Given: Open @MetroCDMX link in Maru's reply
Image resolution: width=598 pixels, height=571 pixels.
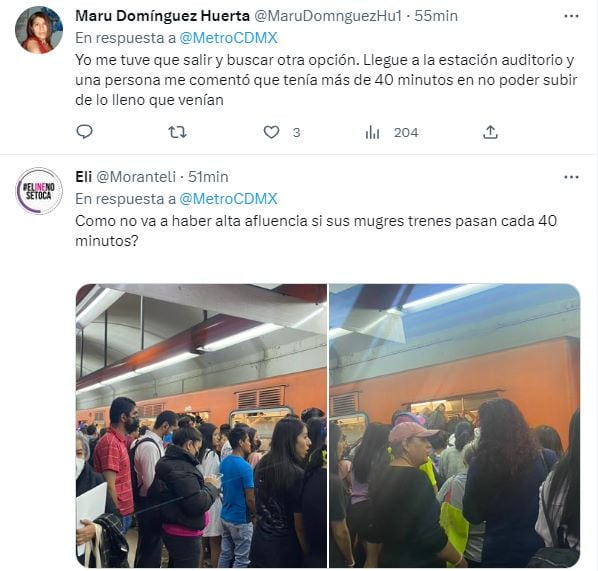Looking at the screenshot, I should tap(228, 38).
